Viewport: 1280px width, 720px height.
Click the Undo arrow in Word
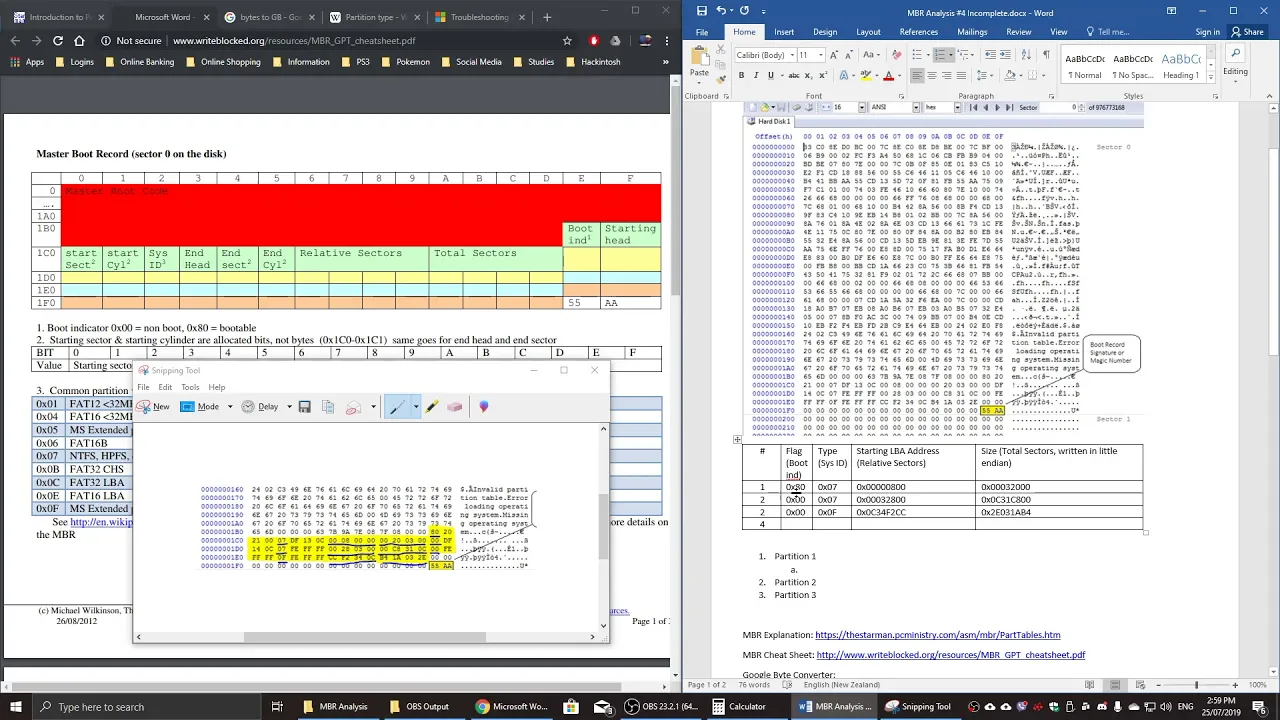722,11
